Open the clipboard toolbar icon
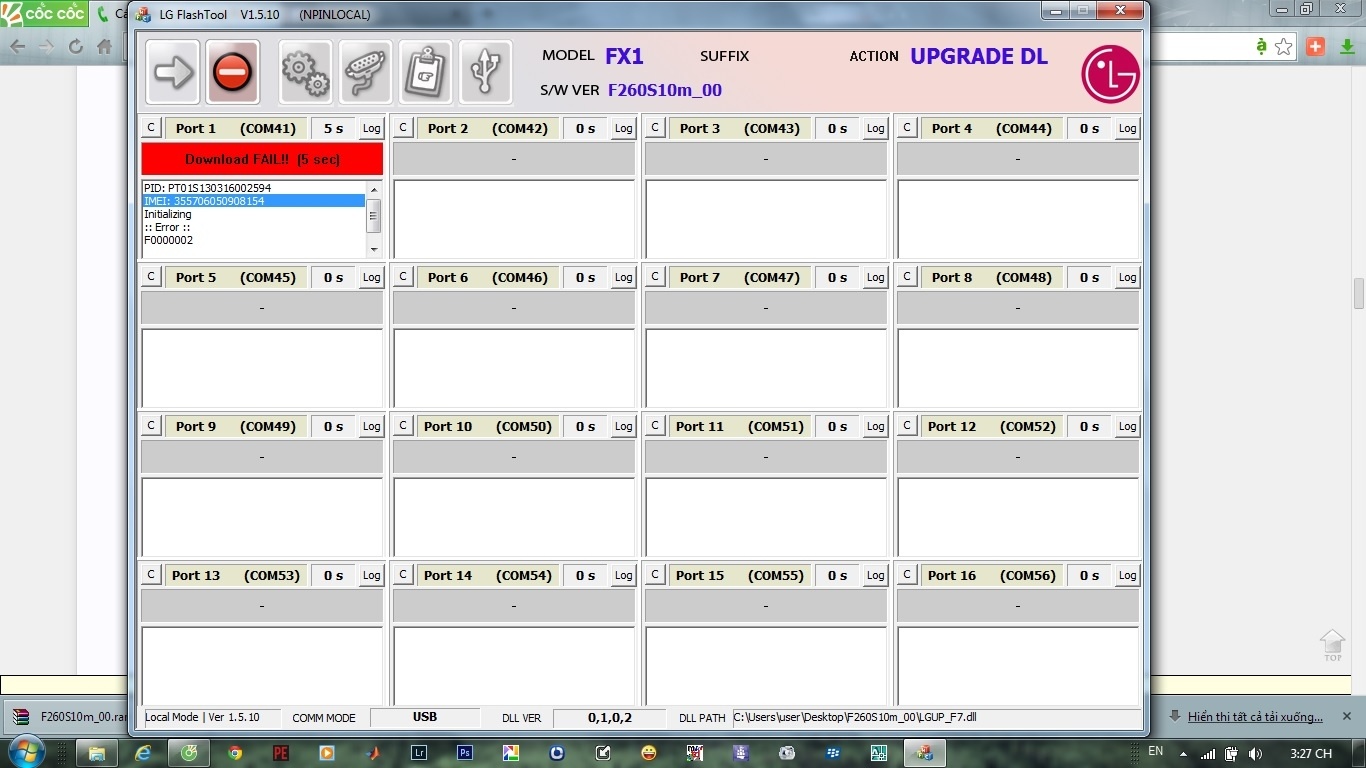This screenshot has width=1366, height=768. point(426,72)
